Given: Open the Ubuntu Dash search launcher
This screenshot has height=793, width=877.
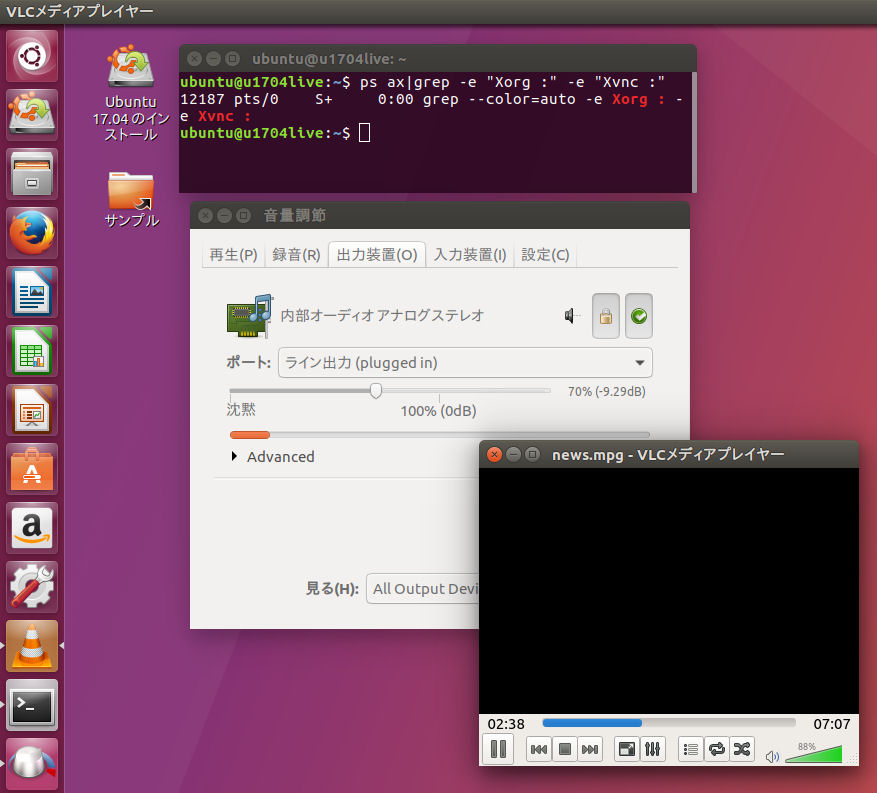Looking at the screenshot, I should click(32, 56).
